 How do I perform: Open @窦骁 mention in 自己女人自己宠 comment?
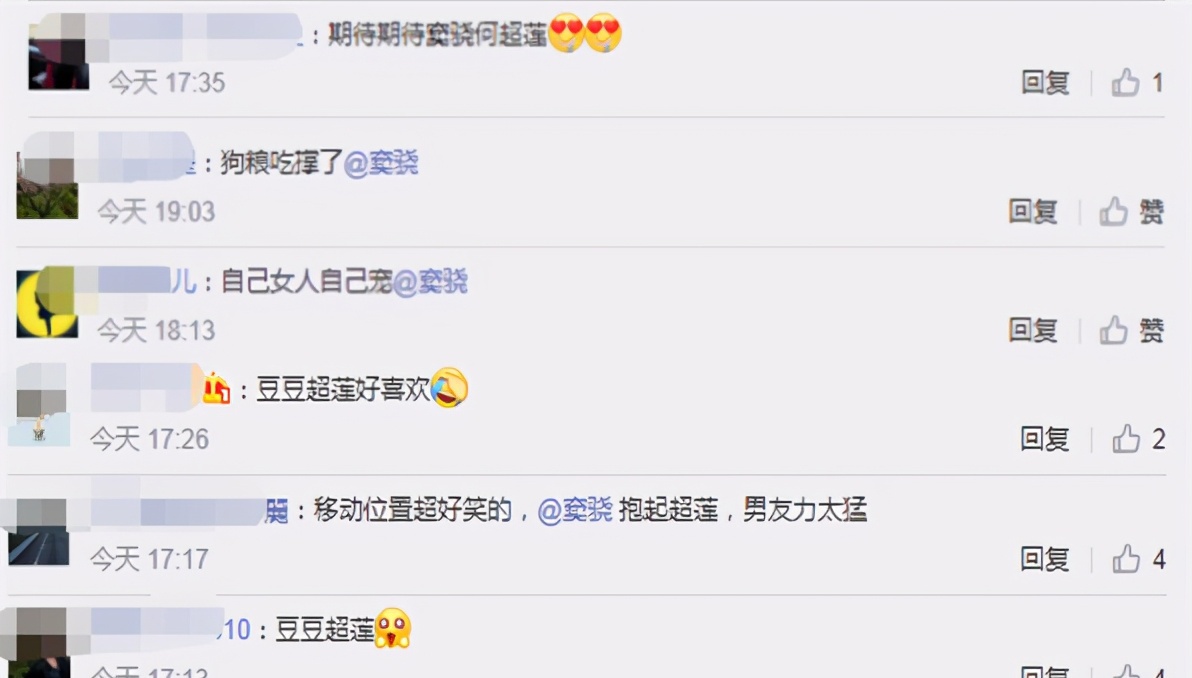point(430,282)
